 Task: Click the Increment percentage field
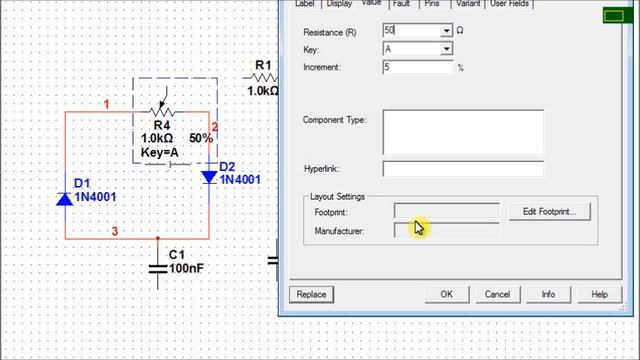[x=418, y=67]
